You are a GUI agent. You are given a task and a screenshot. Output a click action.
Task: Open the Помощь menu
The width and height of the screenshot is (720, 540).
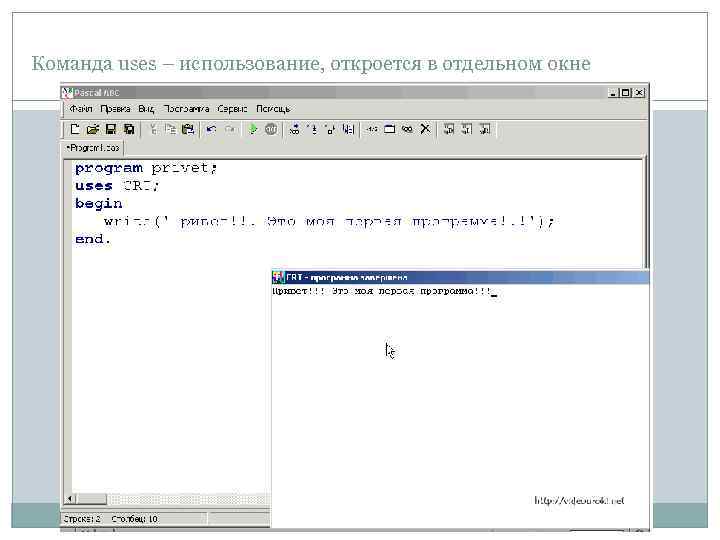point(273,109)
